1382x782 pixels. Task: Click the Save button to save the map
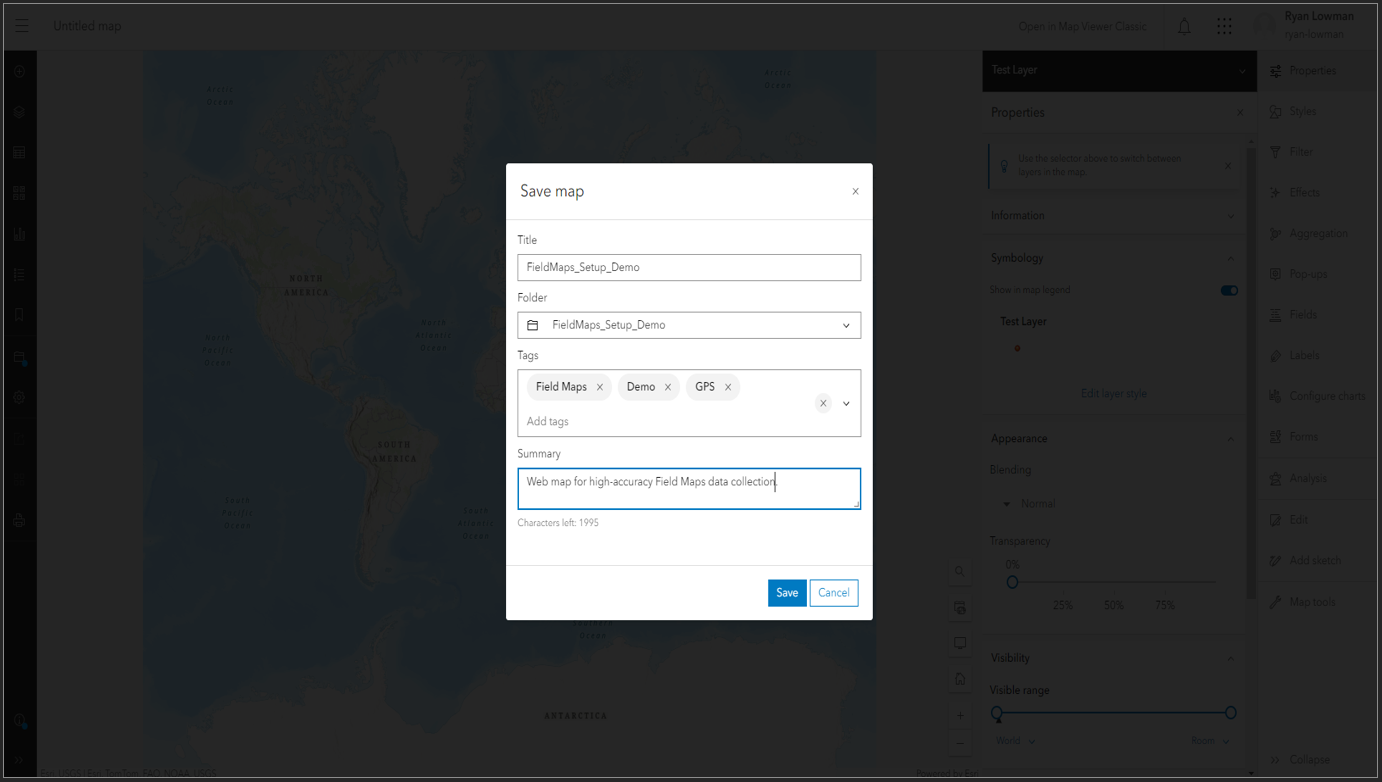(787, 592)
